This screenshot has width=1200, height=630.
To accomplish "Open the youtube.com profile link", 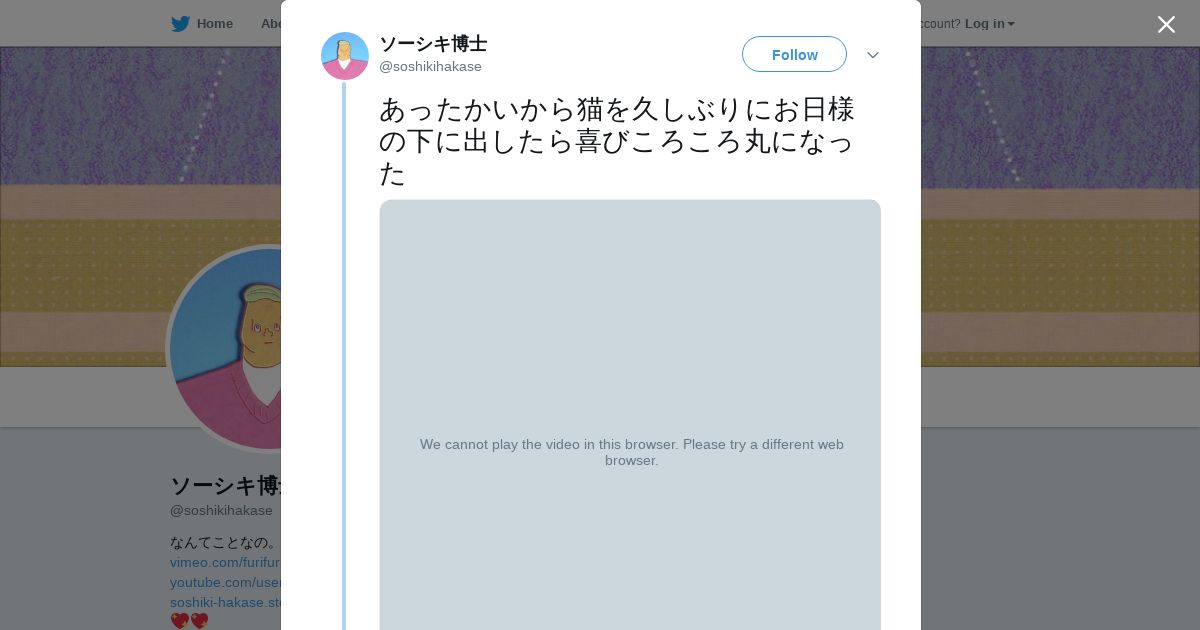I will point(226,583).
